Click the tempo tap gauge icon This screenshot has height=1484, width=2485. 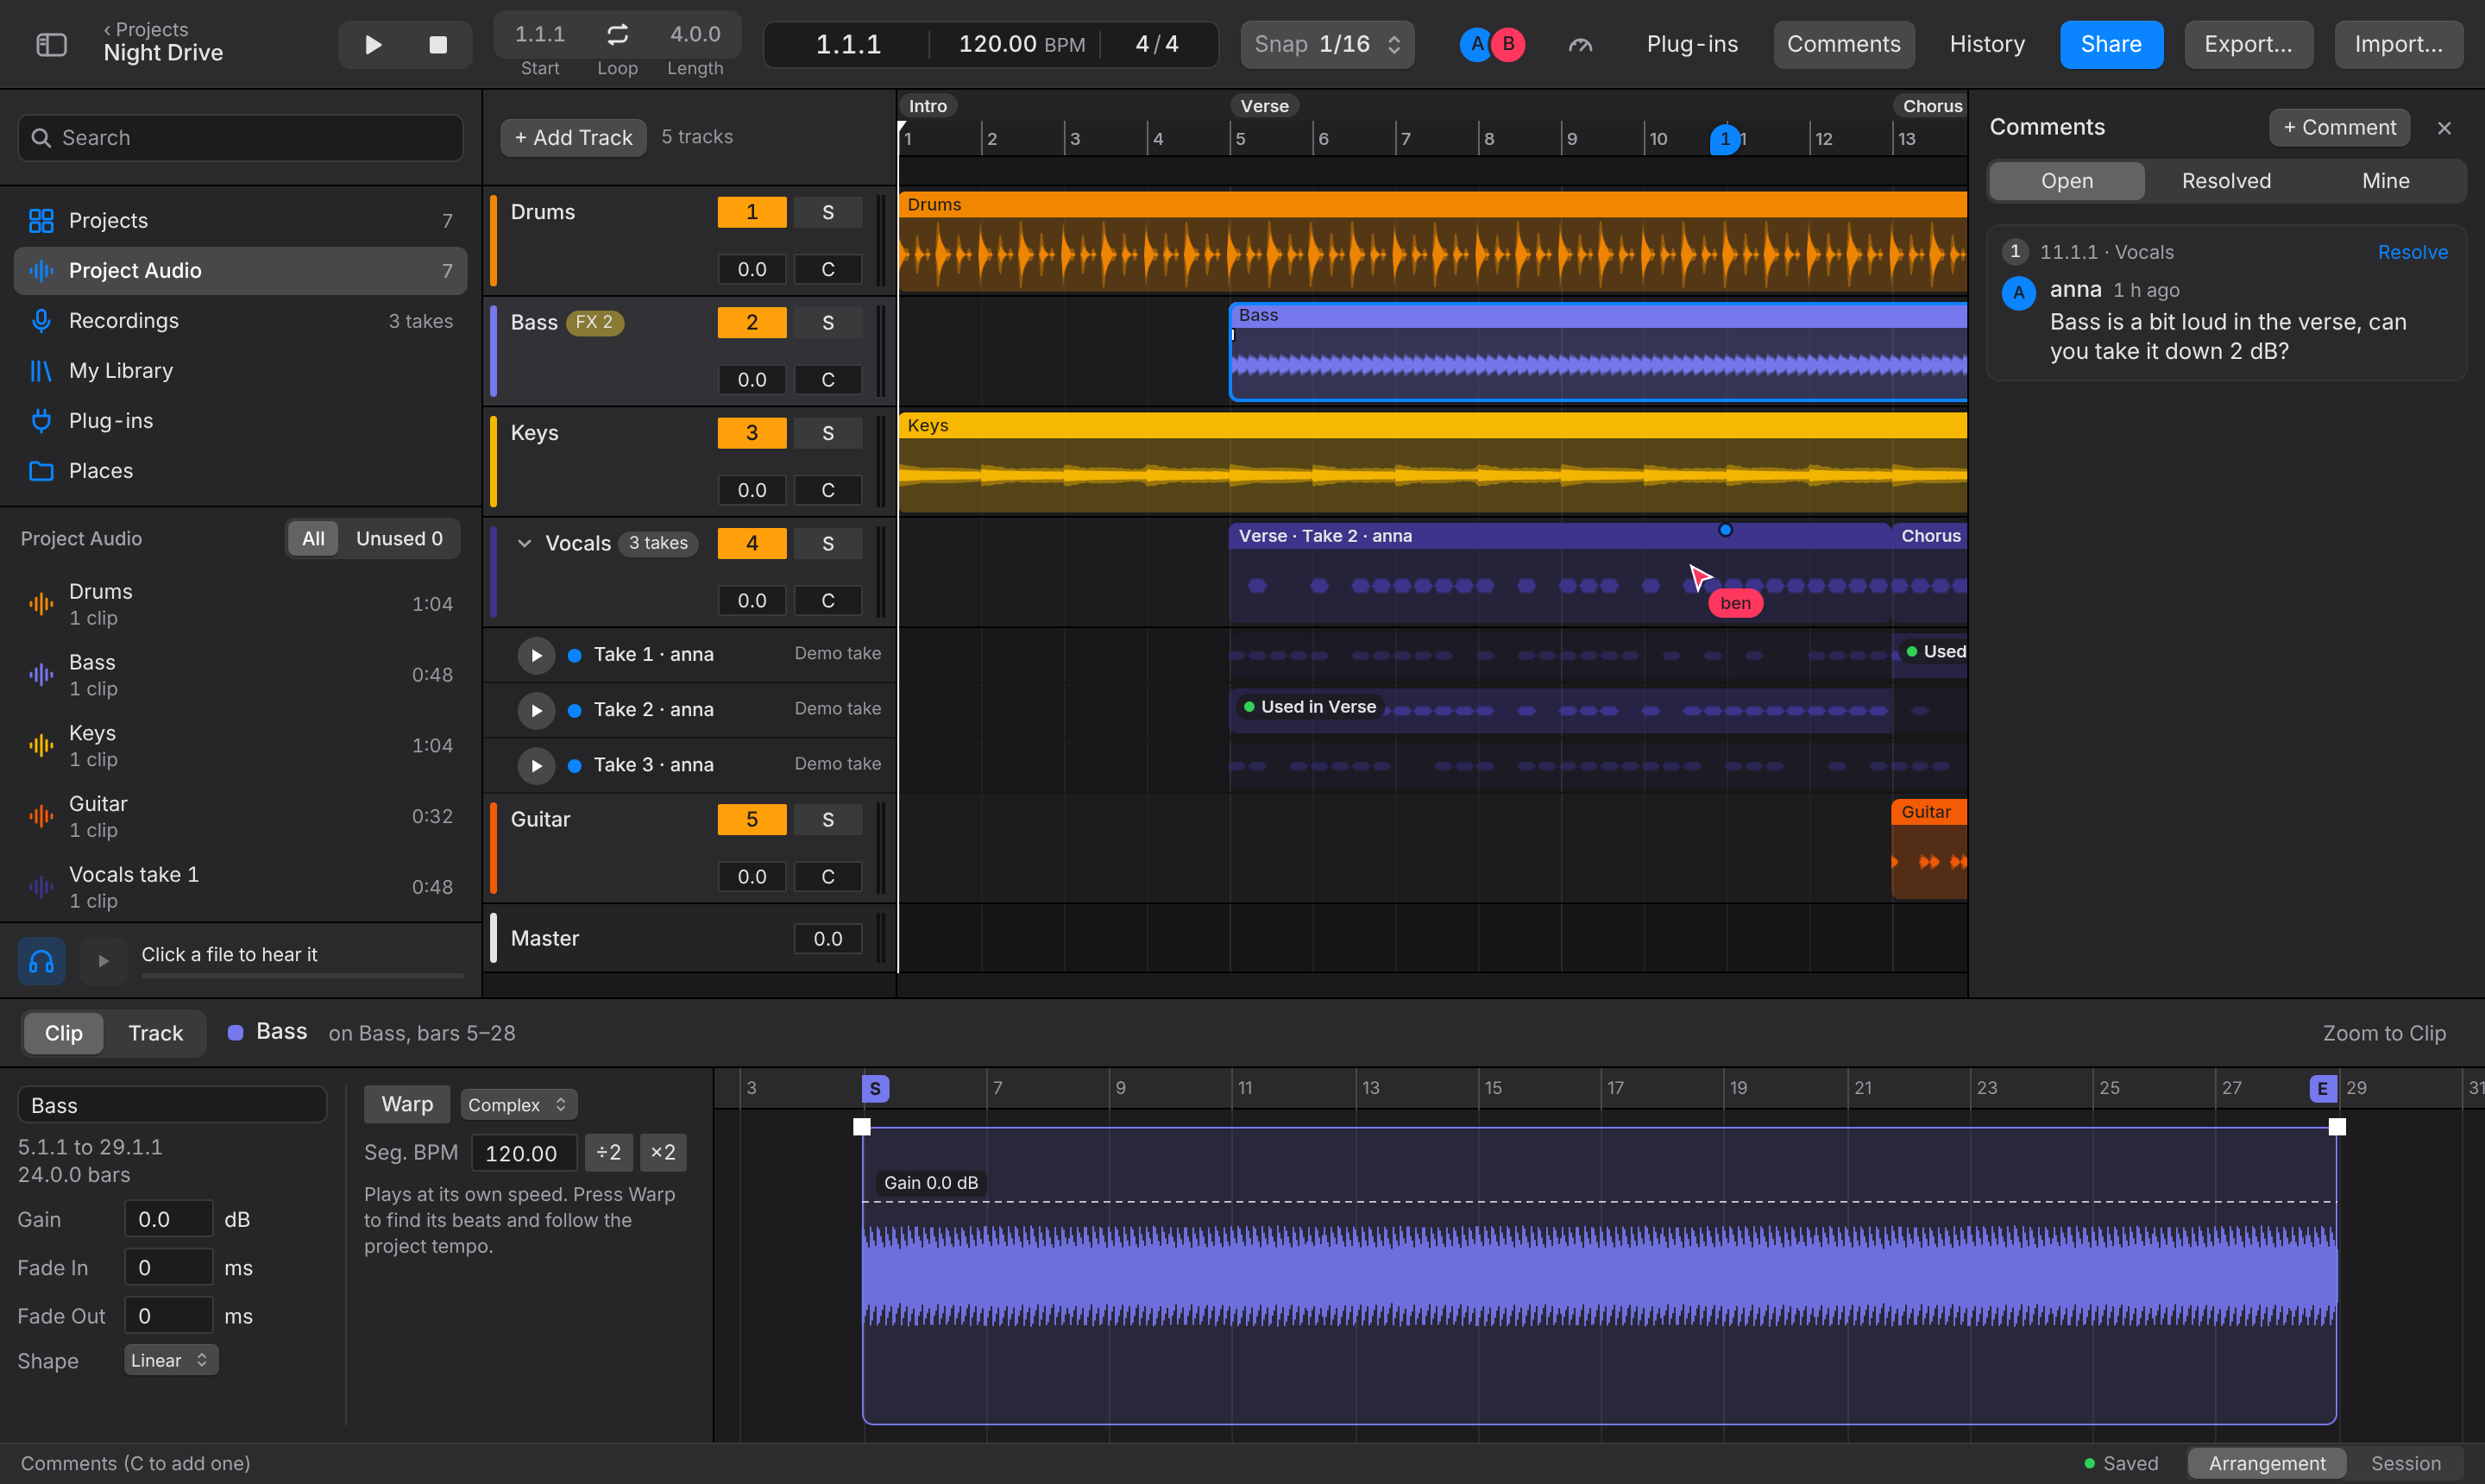(1580, 45)
